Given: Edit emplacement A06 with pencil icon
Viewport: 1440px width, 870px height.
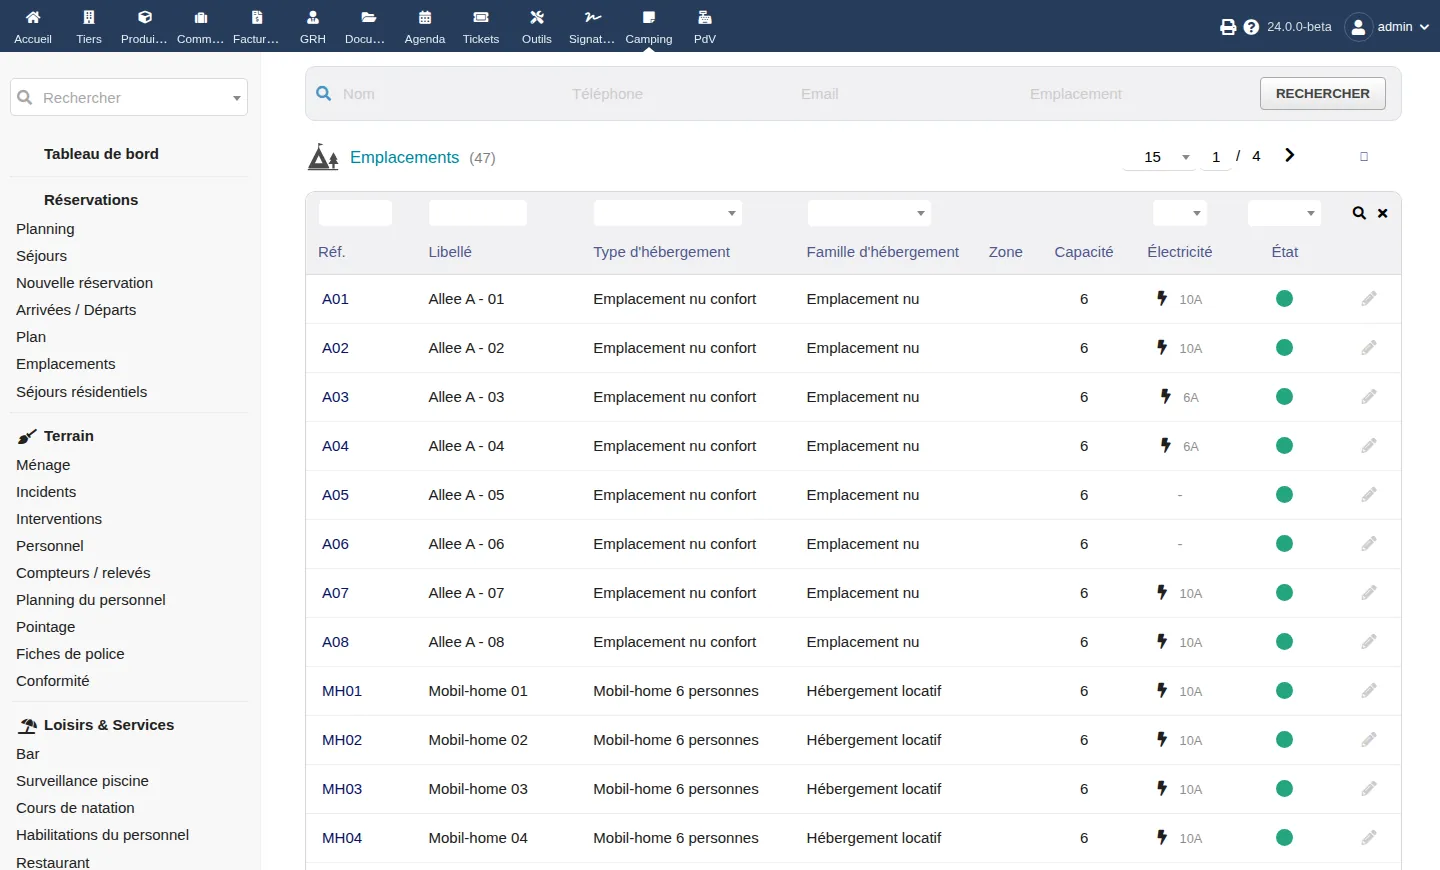Looking at the screenshot, I should [1369, 544].
